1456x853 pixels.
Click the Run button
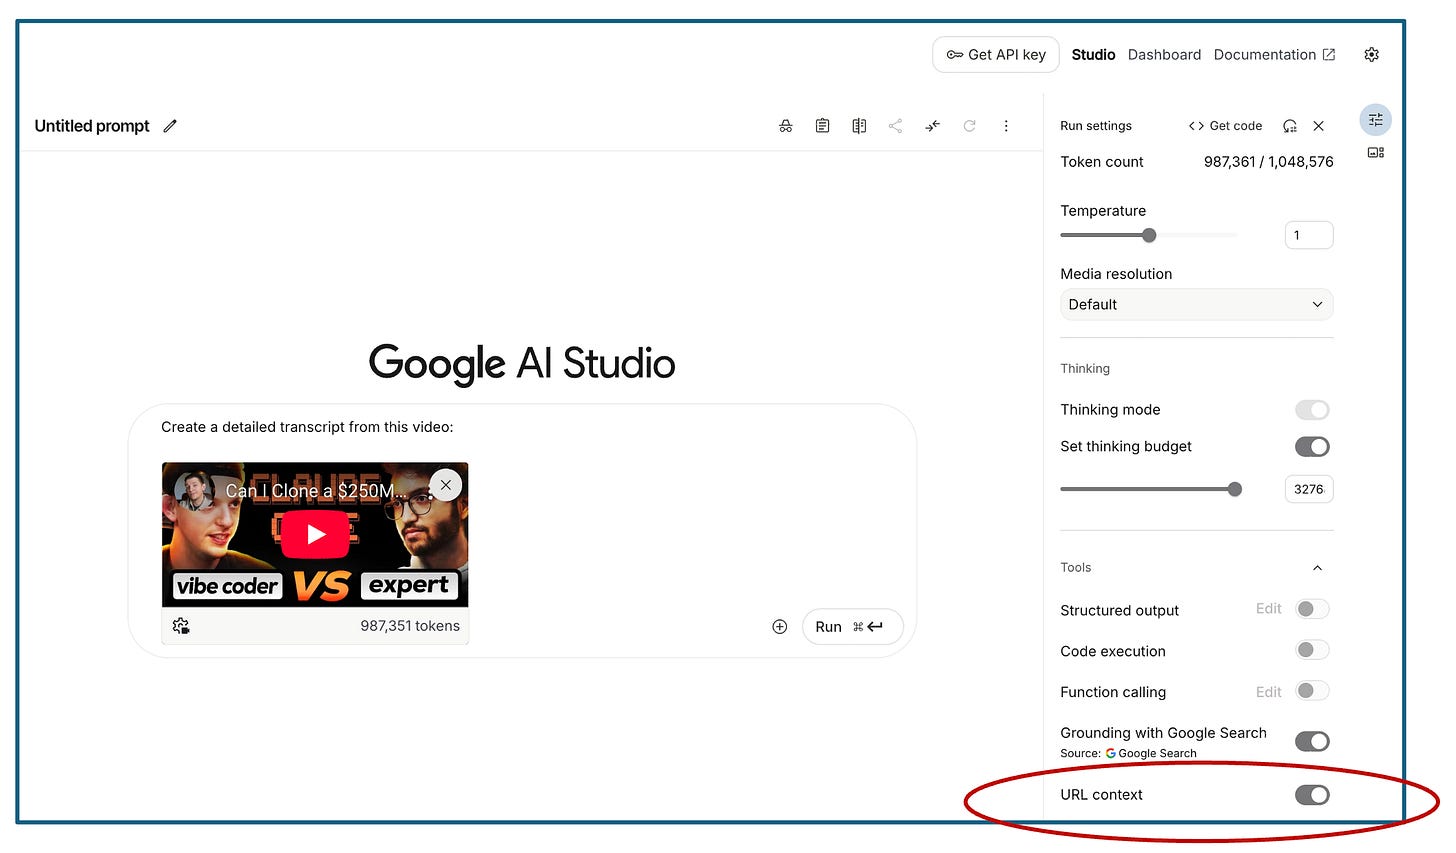852,627
